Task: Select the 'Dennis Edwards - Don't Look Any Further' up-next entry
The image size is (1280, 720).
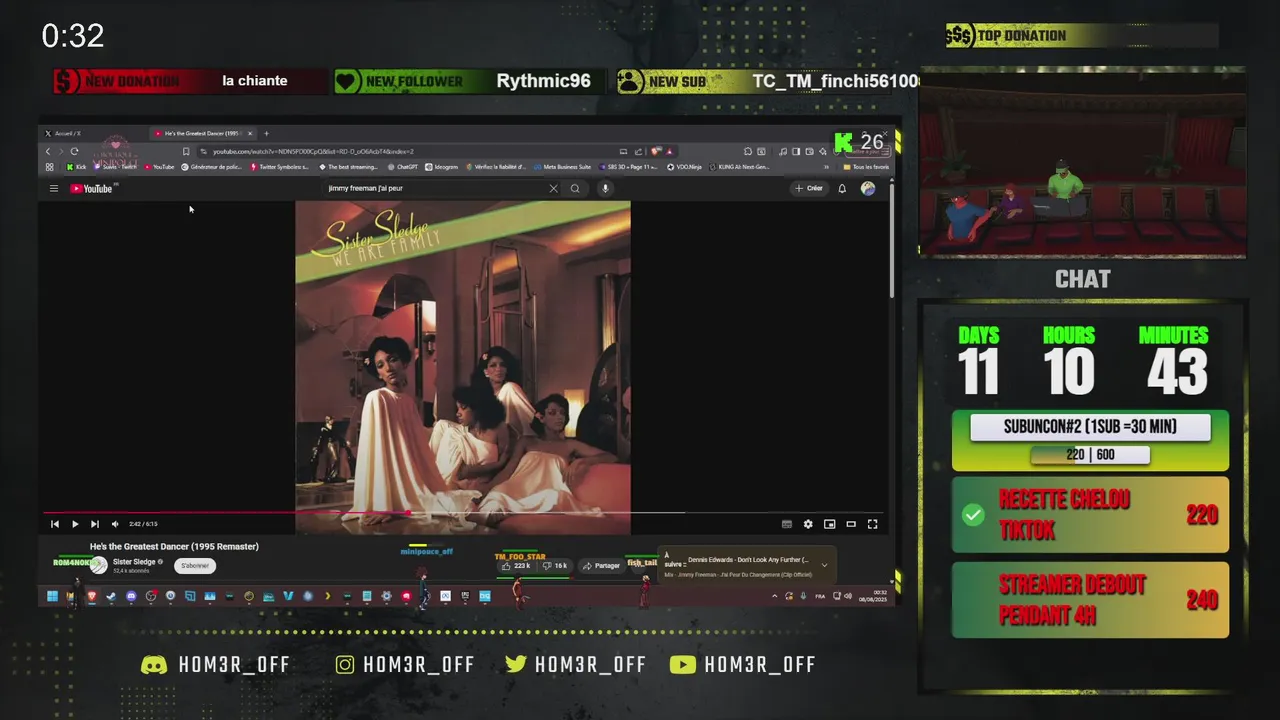Action: (x=748, y=560)
